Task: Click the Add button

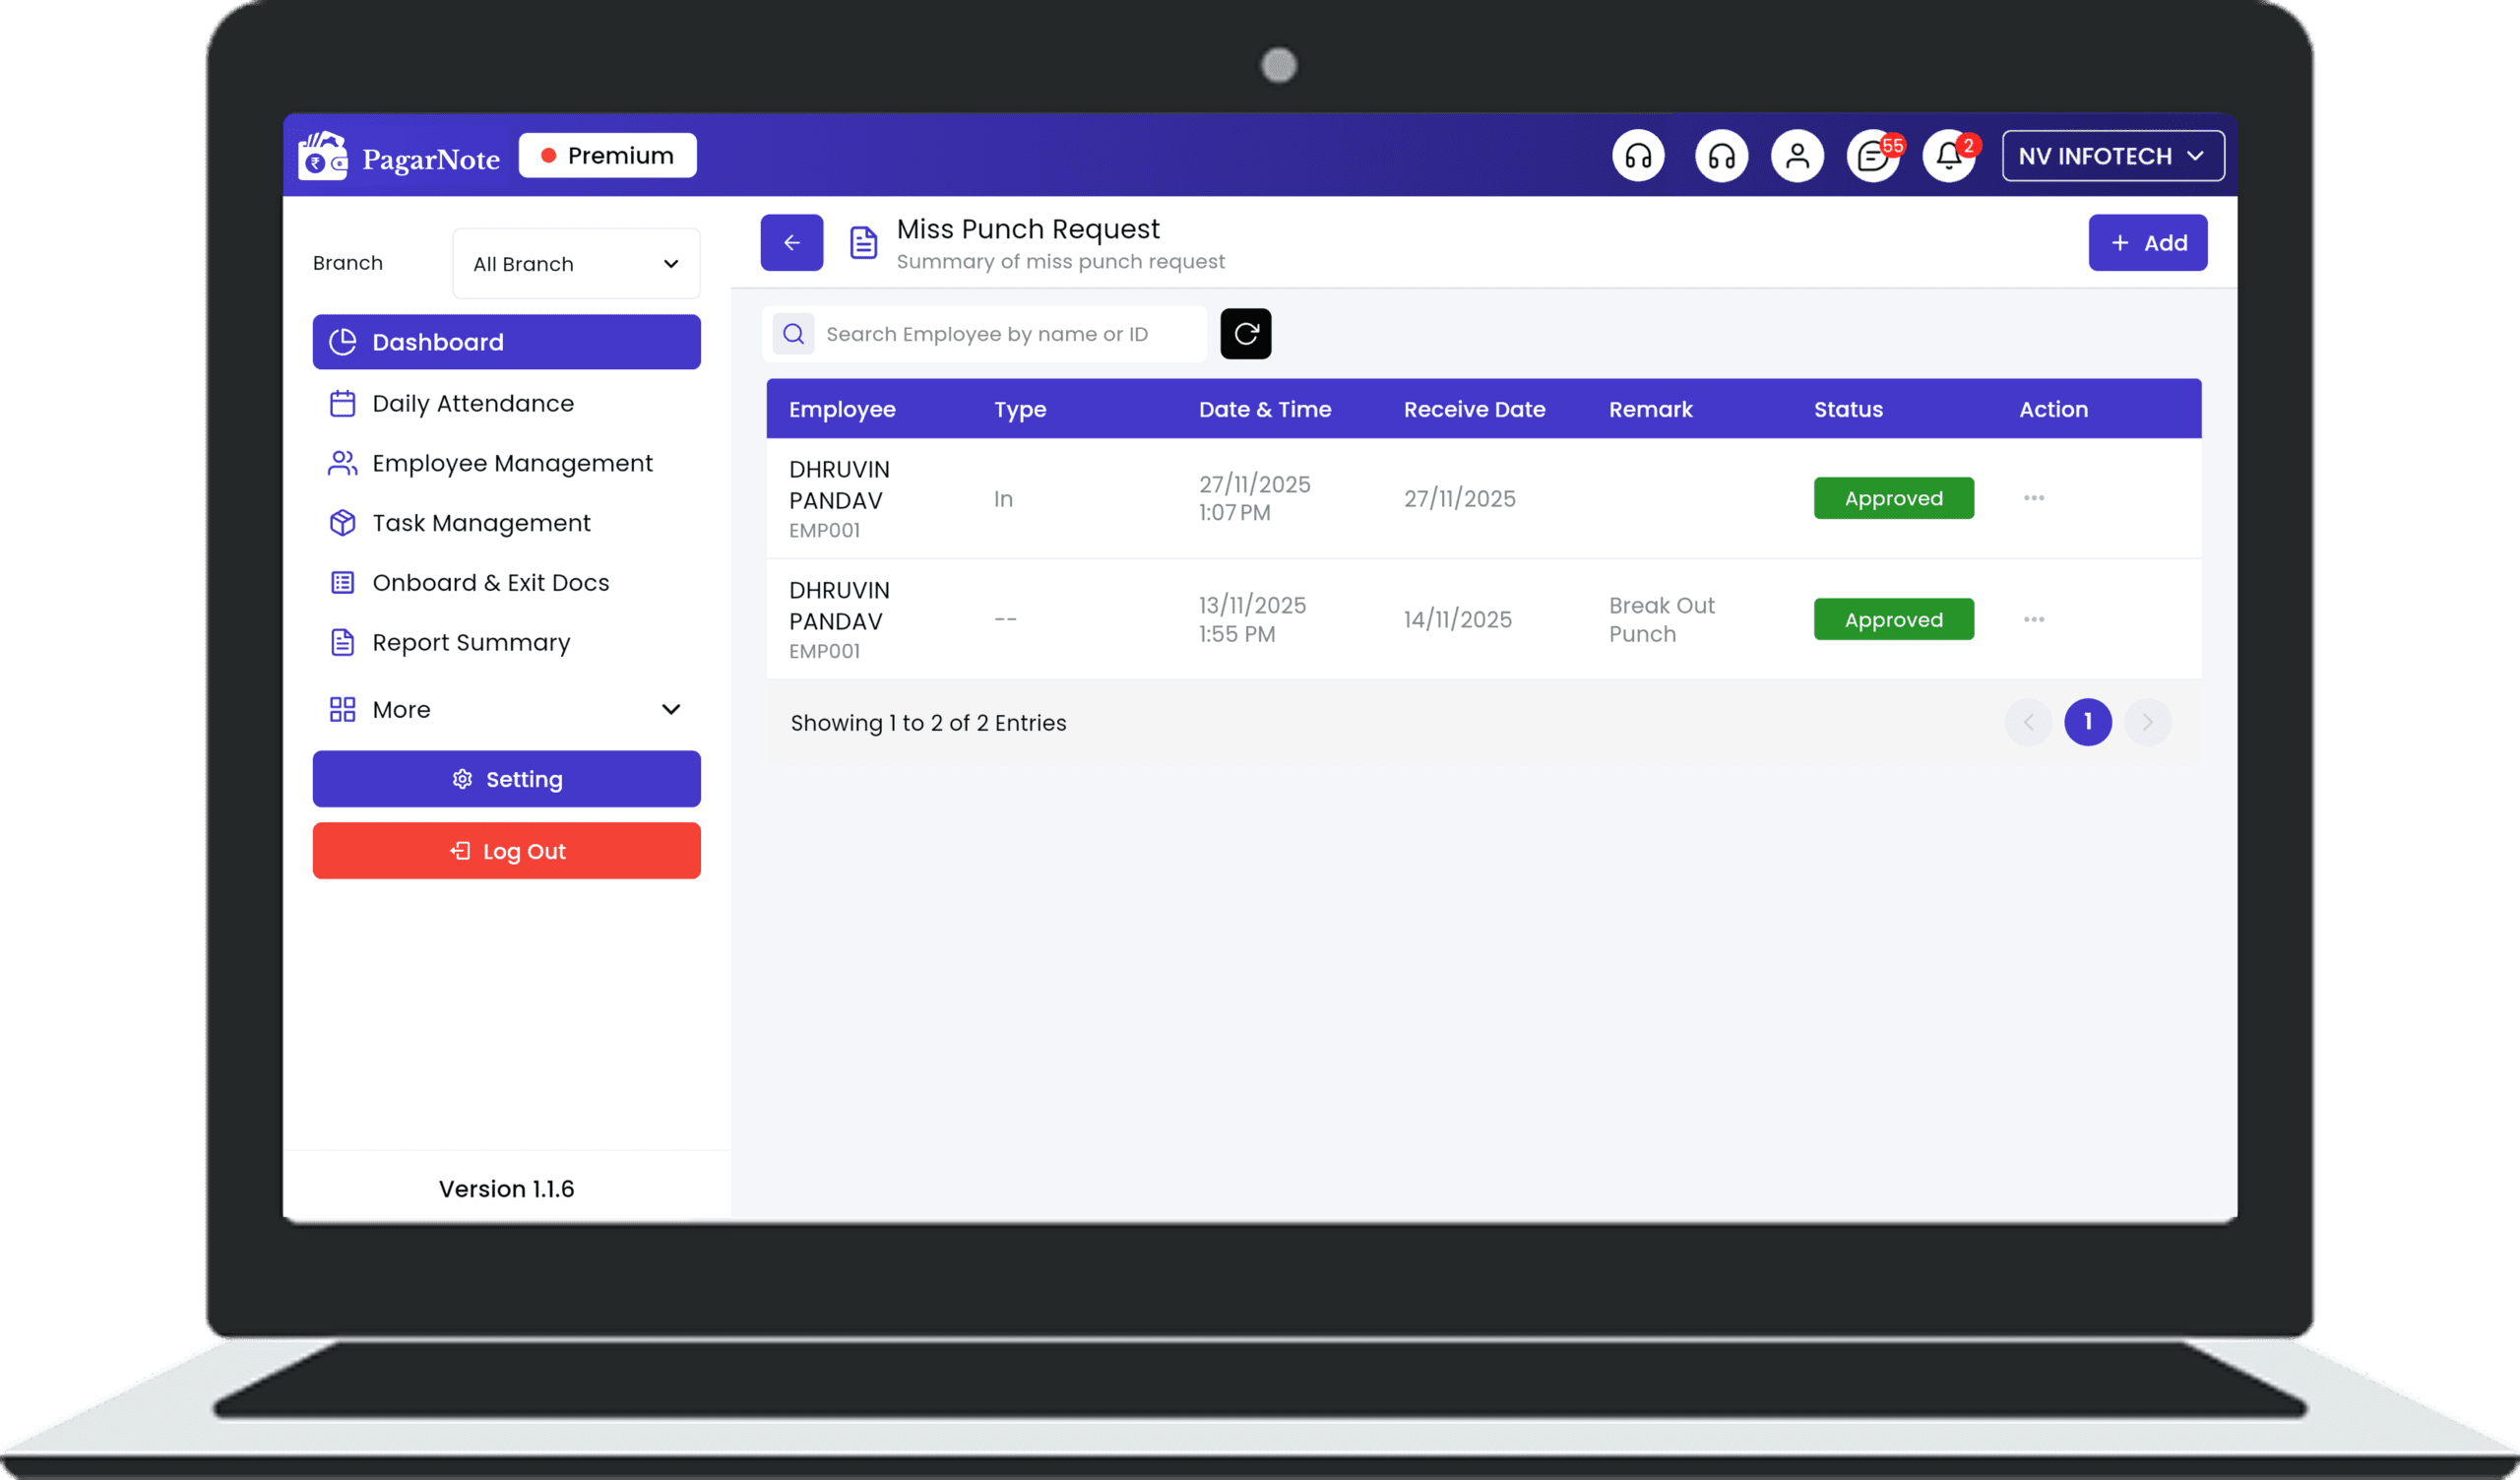Action: click(2147, 242)
